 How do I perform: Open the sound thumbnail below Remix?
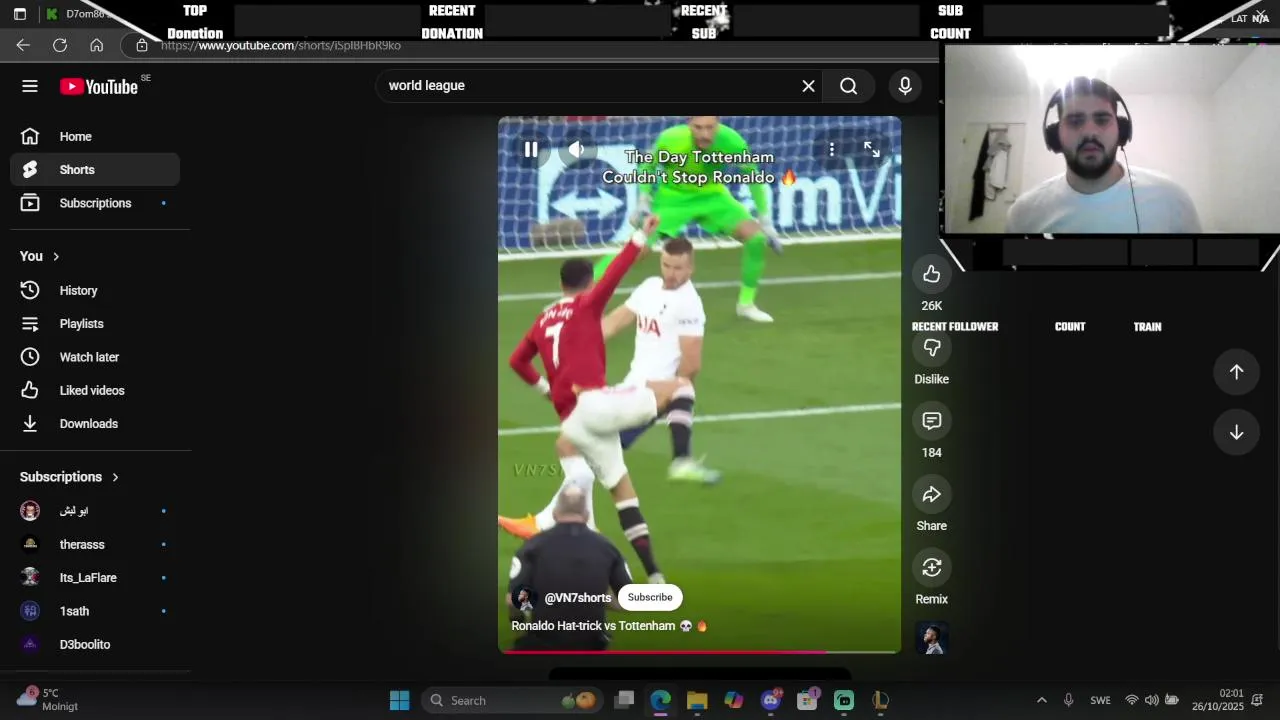pos(932,638)
